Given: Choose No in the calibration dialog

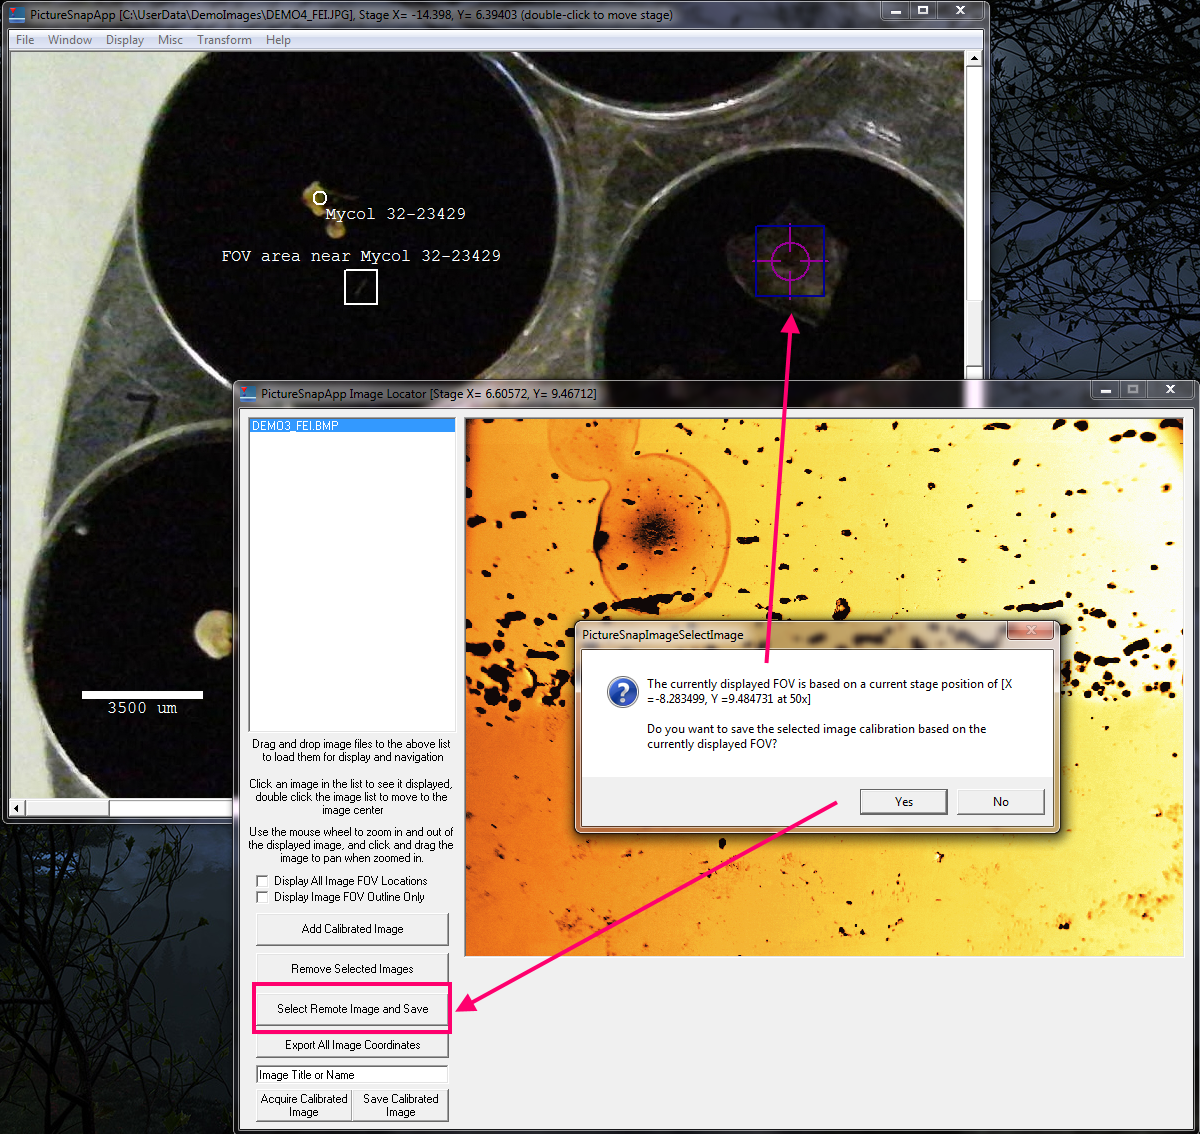Looking at the screenshot, I should point(1000,802).
